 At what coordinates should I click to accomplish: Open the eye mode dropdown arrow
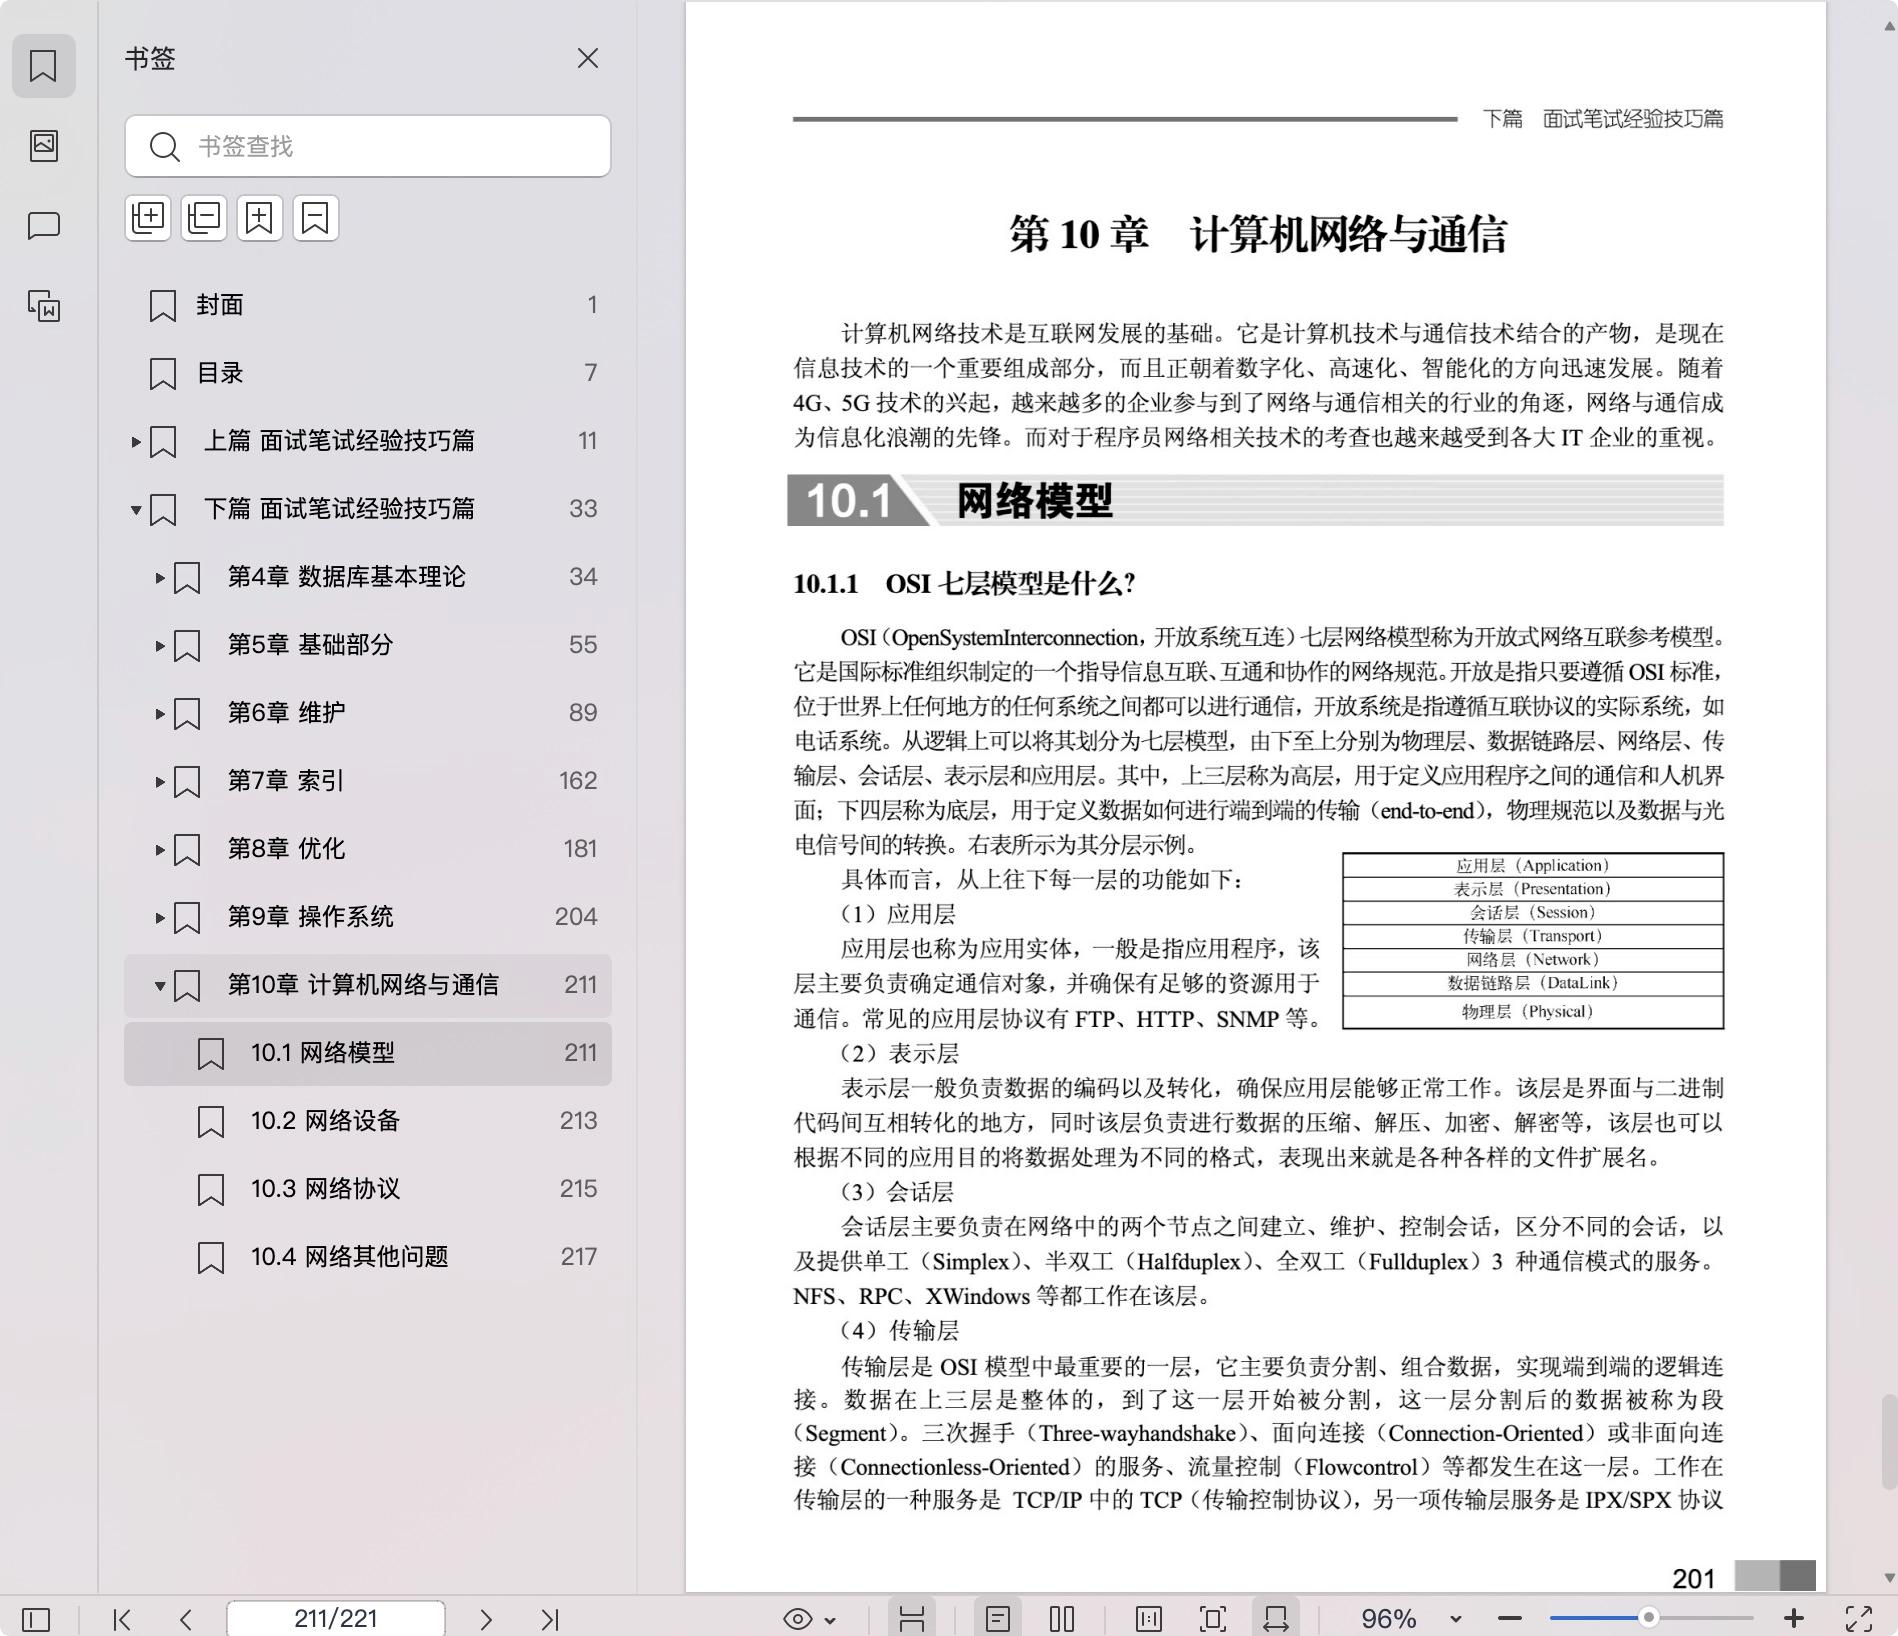(x=830, y=1620)
